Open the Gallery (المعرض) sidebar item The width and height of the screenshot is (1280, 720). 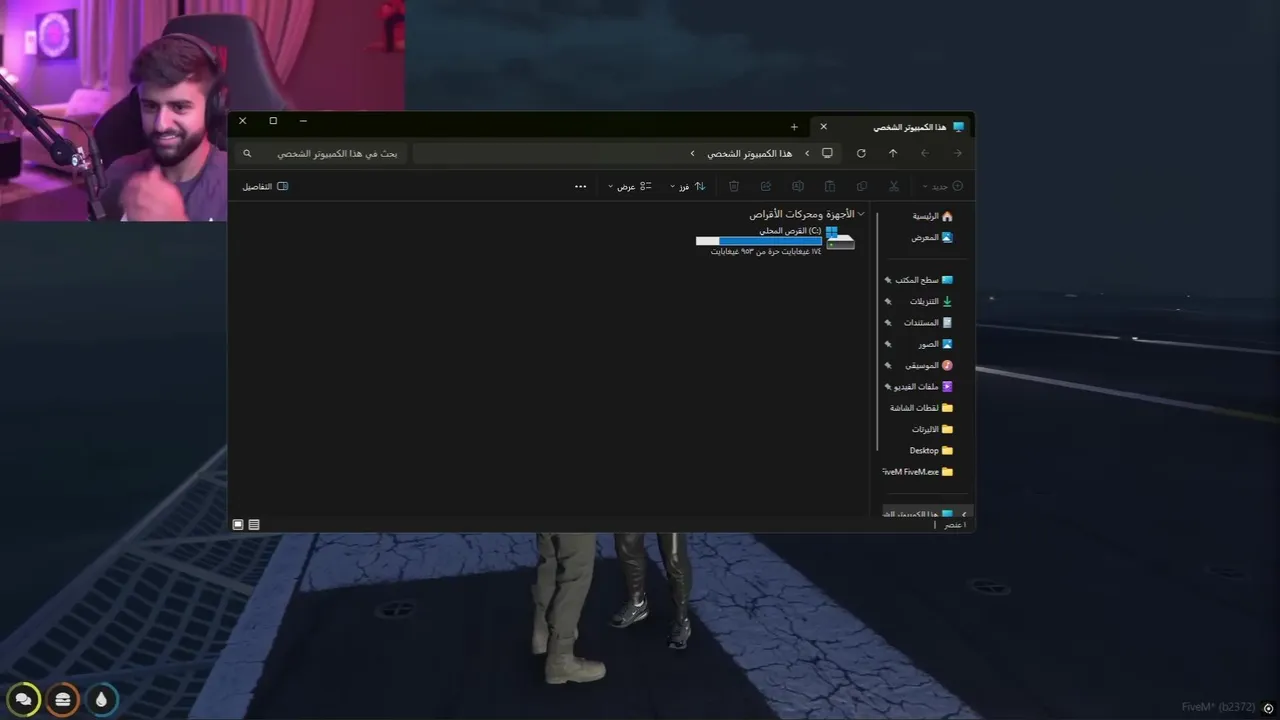932,238
